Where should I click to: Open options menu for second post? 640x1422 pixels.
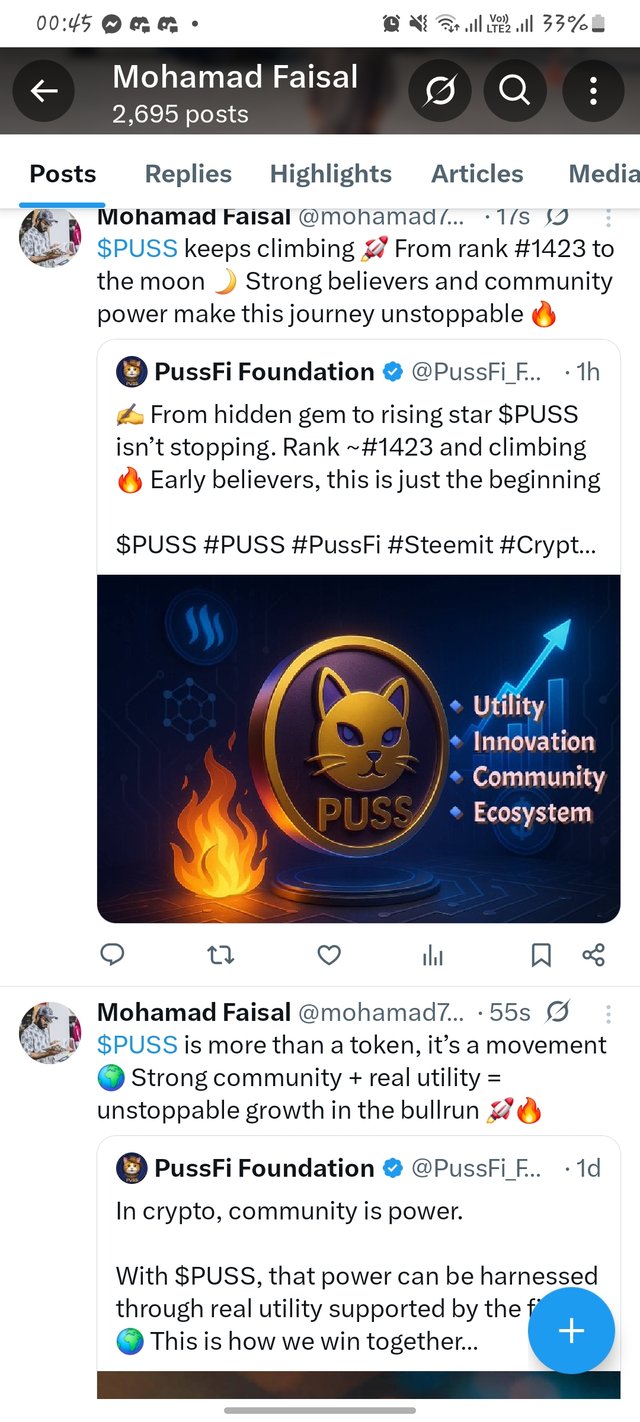(x=607, y=1014)
